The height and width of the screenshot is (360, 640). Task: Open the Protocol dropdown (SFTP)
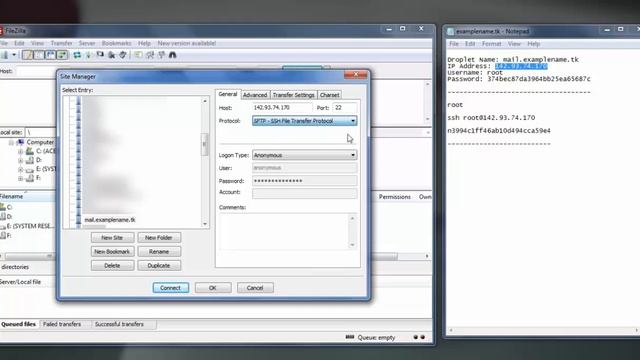pos(304,121)
